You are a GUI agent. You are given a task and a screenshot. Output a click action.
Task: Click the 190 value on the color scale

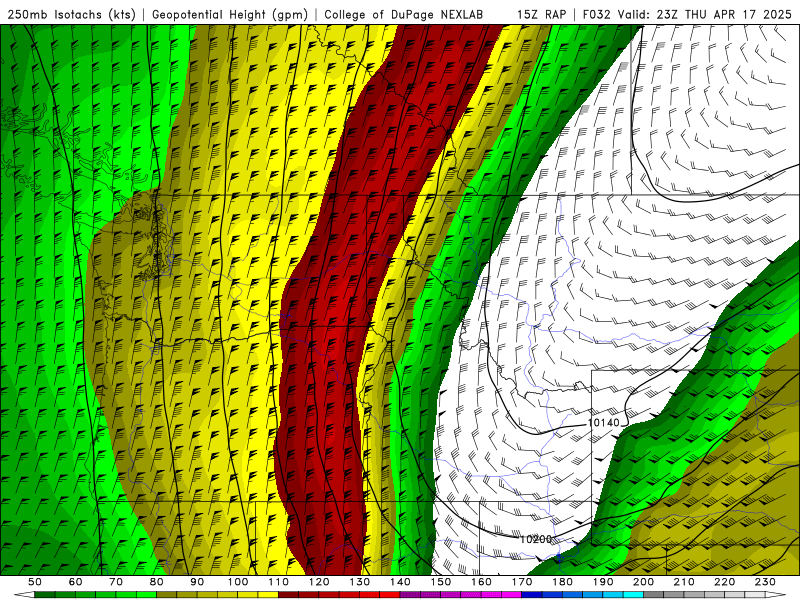point(603,582)
